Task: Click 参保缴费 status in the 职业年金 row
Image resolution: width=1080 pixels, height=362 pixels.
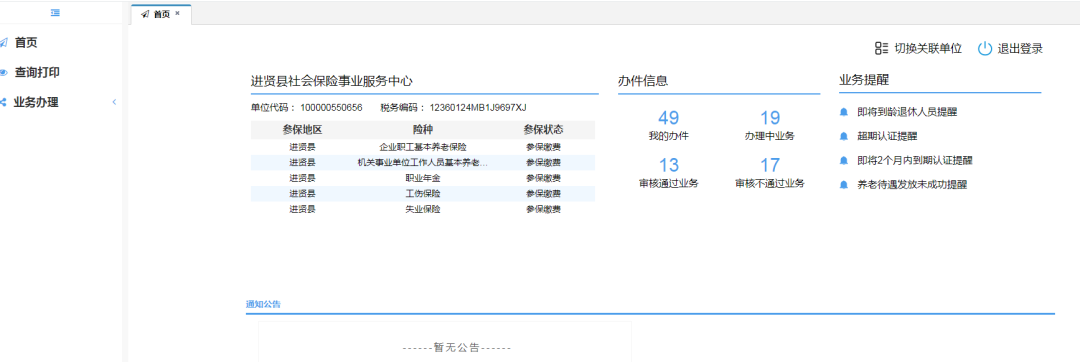Action: pyautogui.click(x=543, y=178)
